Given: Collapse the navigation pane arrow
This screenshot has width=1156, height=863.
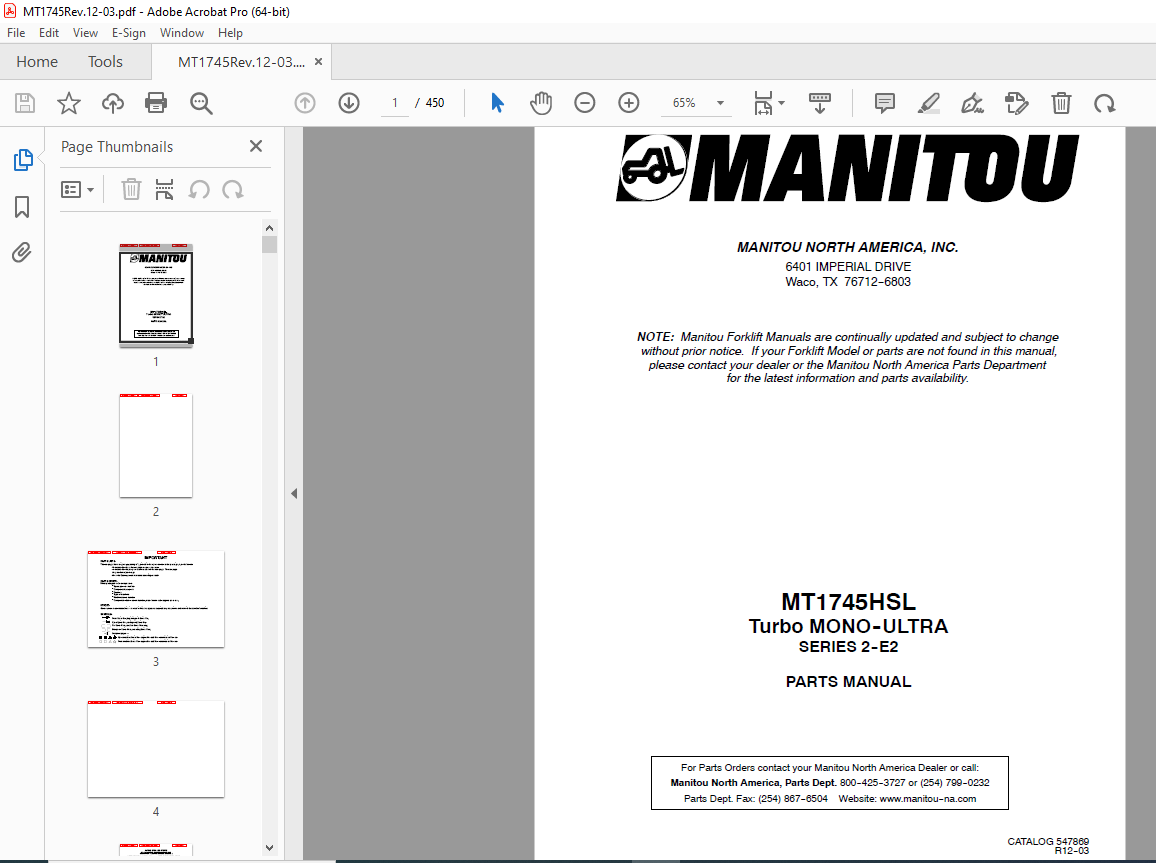Looking at the screenshot, I should (293, 493).
